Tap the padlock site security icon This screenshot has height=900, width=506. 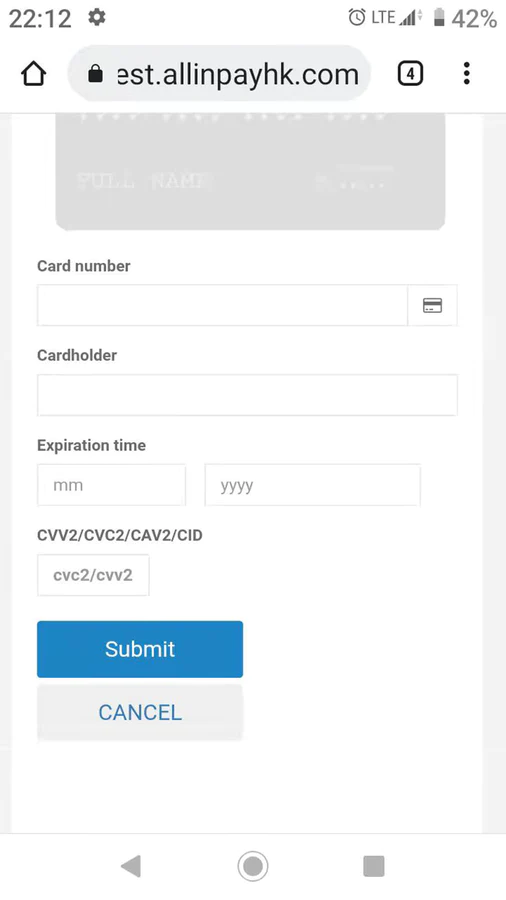pos(95,73)
